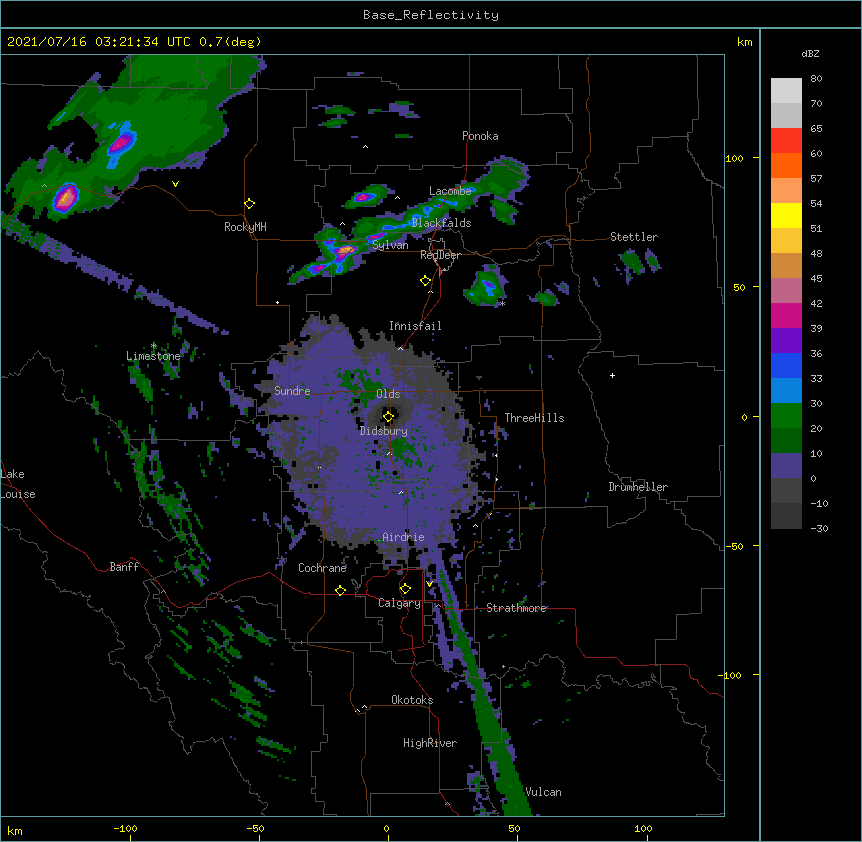
Task: Click the Vulcan label
Action: (543, 792)
